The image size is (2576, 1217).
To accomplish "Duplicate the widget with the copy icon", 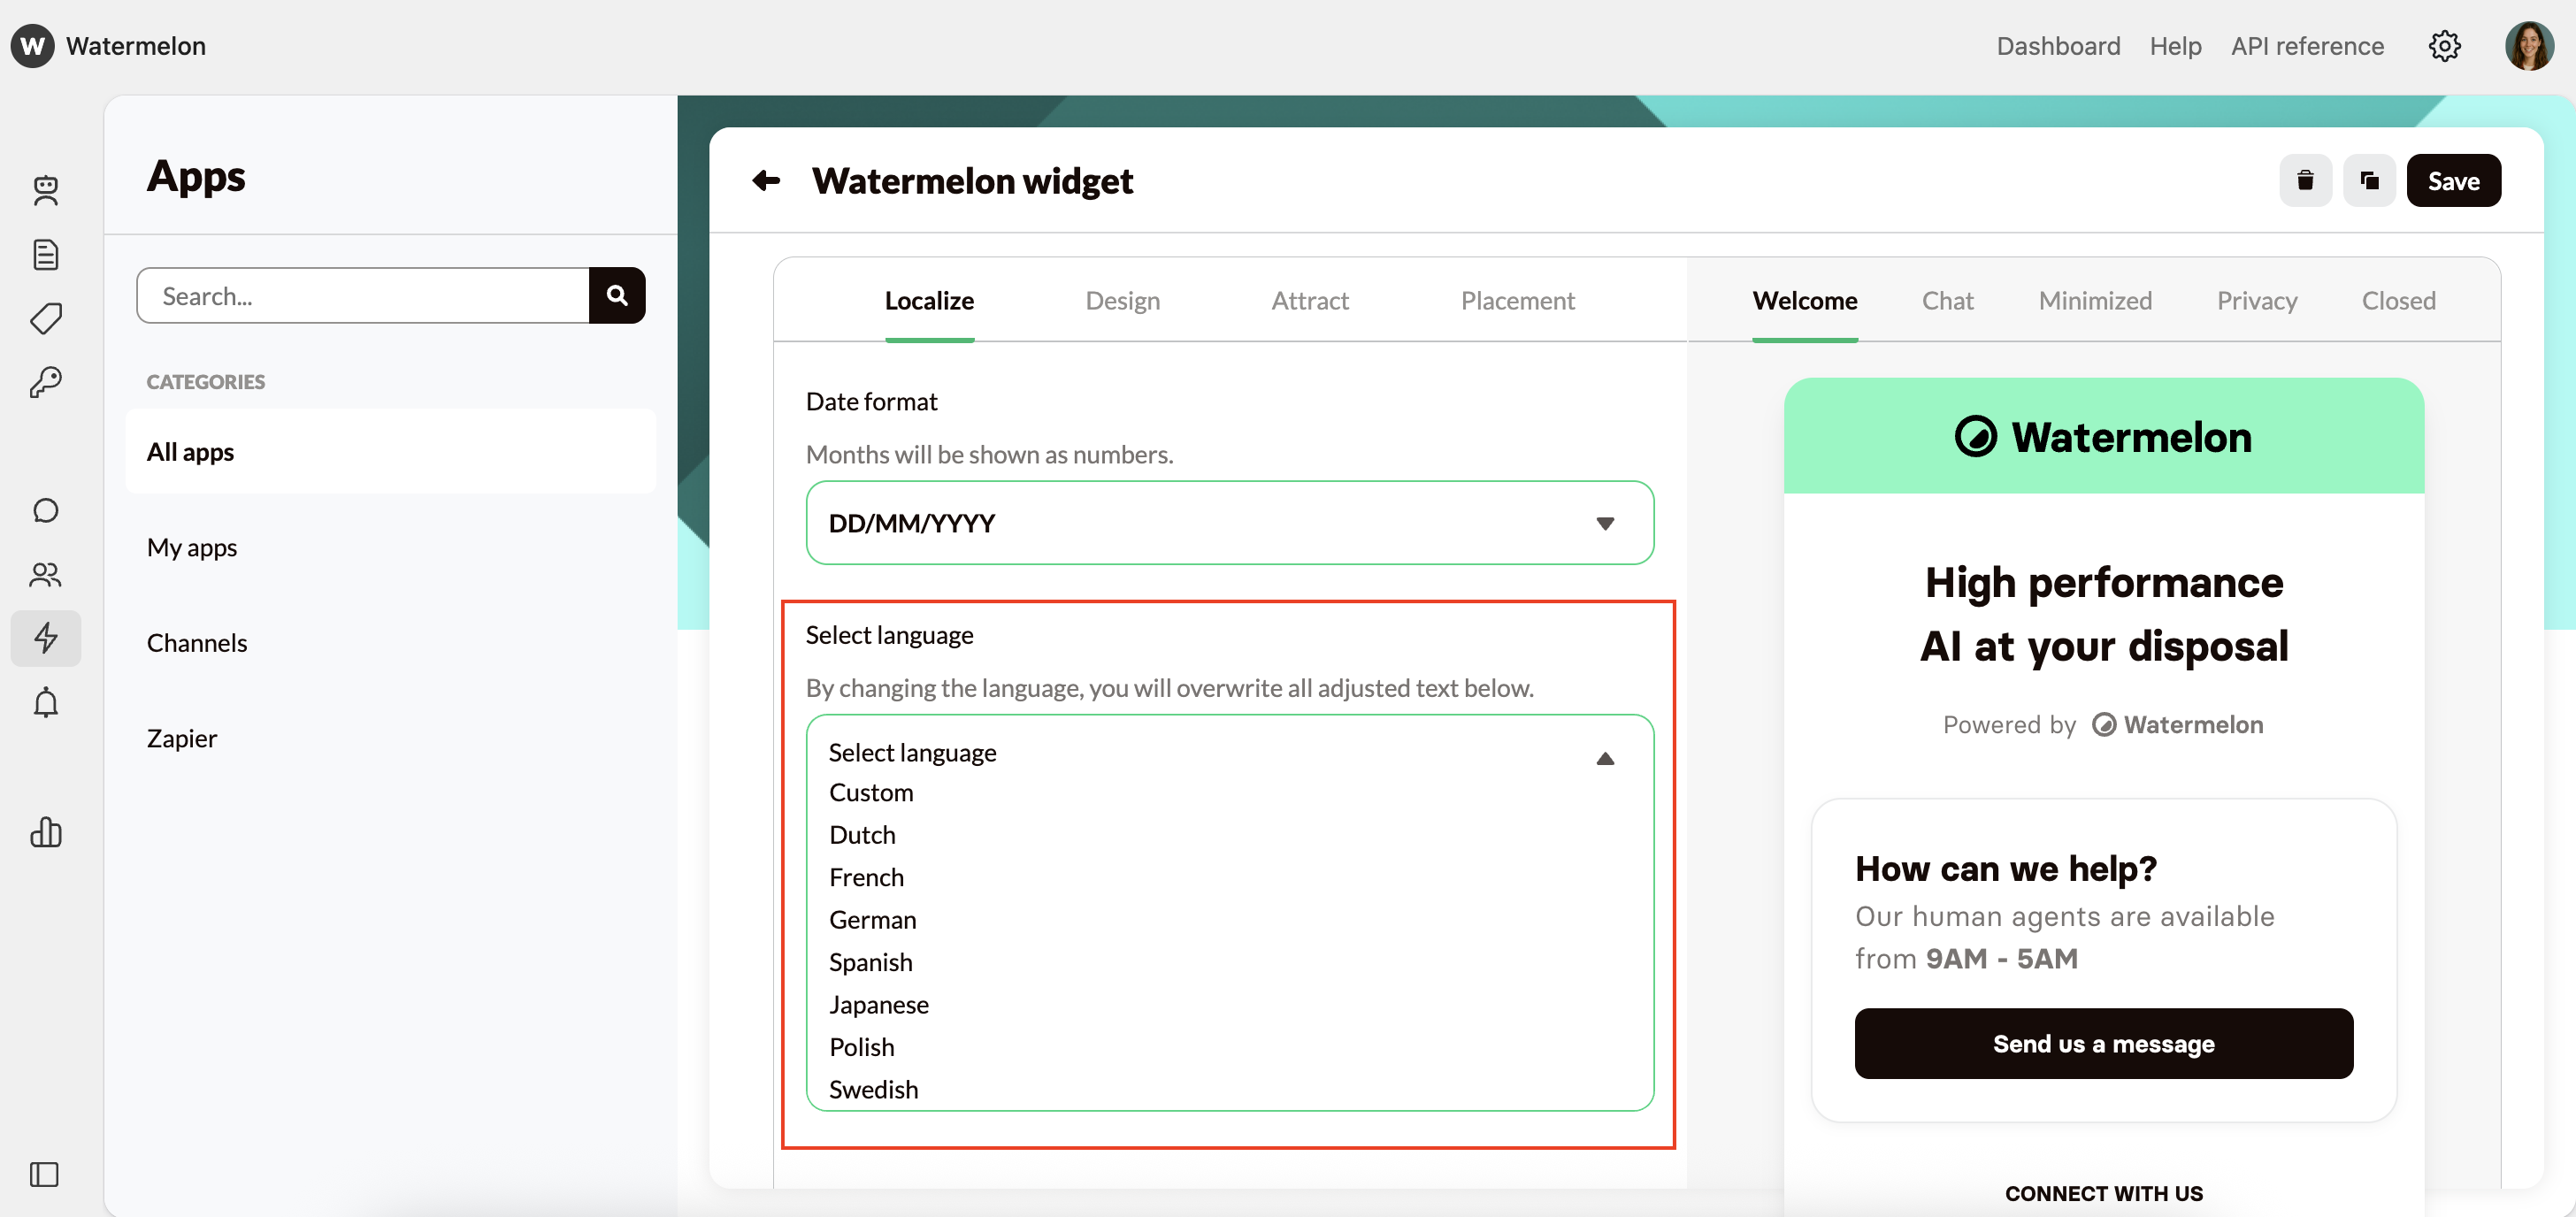I will (2369, 180).
